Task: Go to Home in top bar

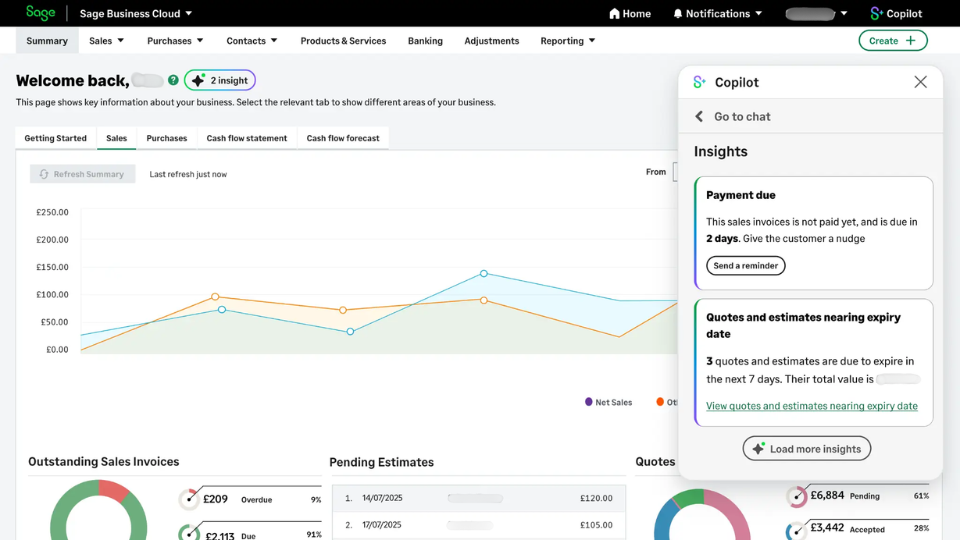Action: (630, 13)
